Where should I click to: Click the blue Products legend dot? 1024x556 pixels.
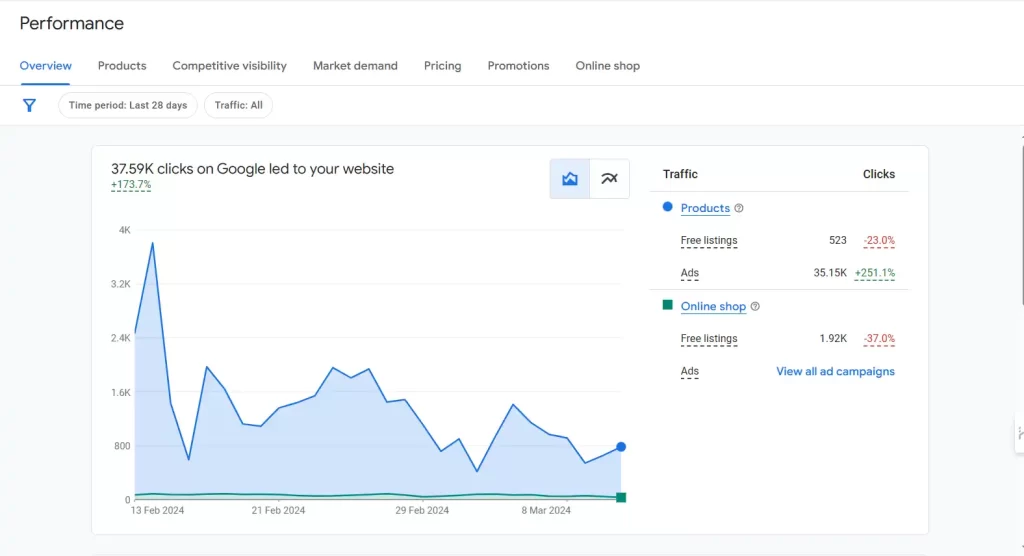(x=667, y=207)
